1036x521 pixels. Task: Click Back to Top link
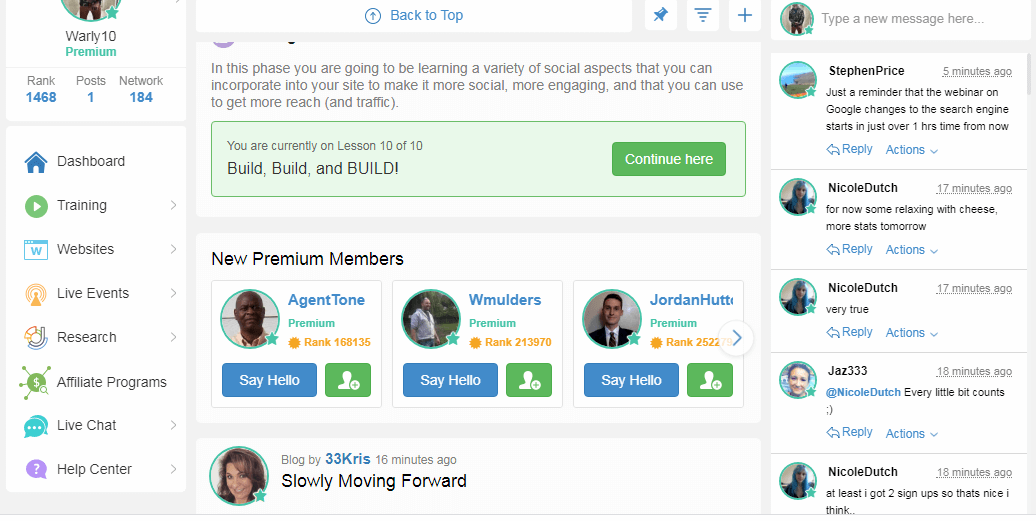[x=414, y=15]
